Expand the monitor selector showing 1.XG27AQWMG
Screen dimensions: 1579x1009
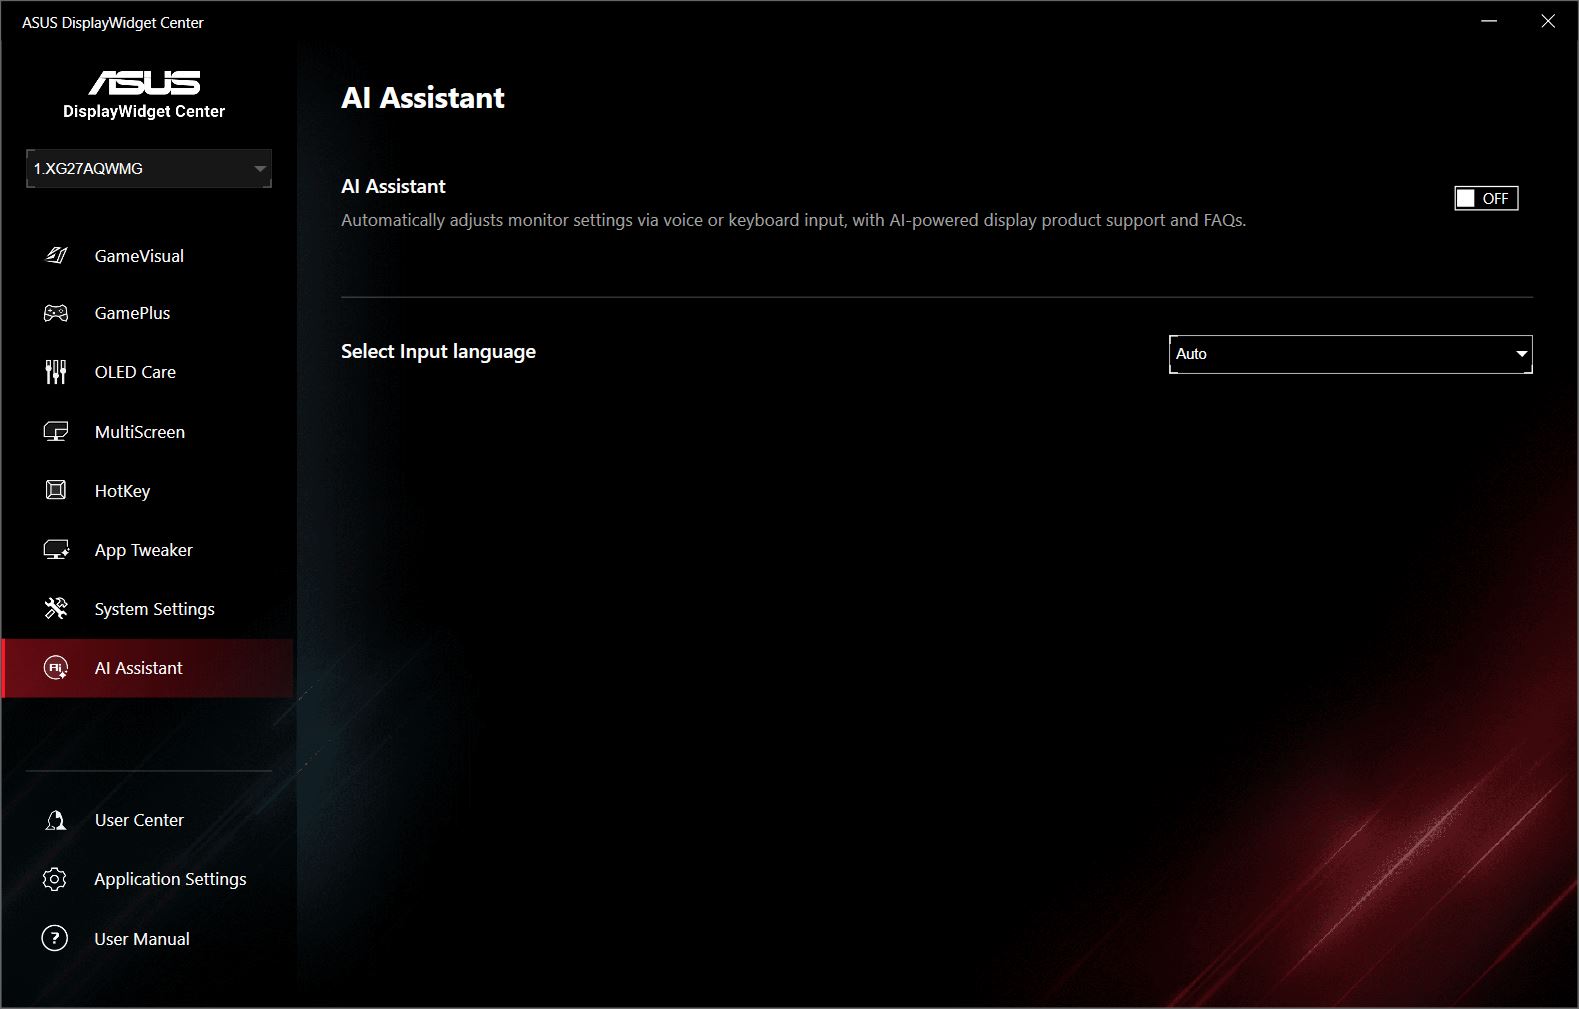click(149, 169)
